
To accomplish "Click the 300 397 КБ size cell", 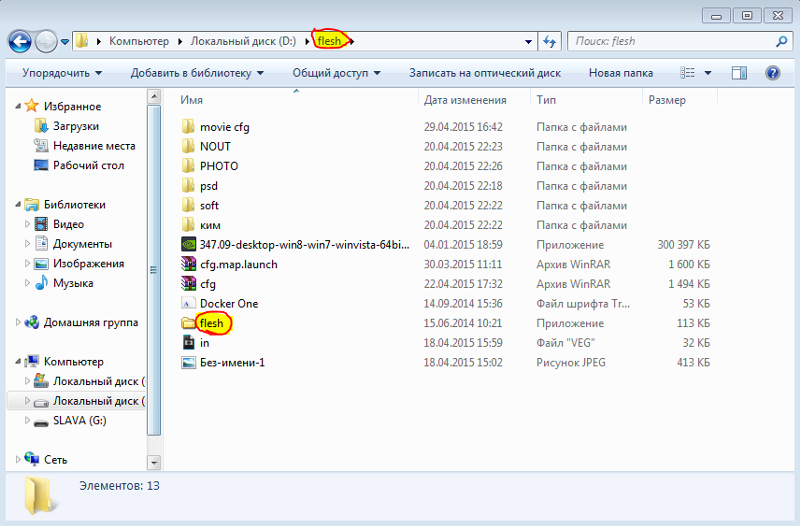I will [684, 245].
